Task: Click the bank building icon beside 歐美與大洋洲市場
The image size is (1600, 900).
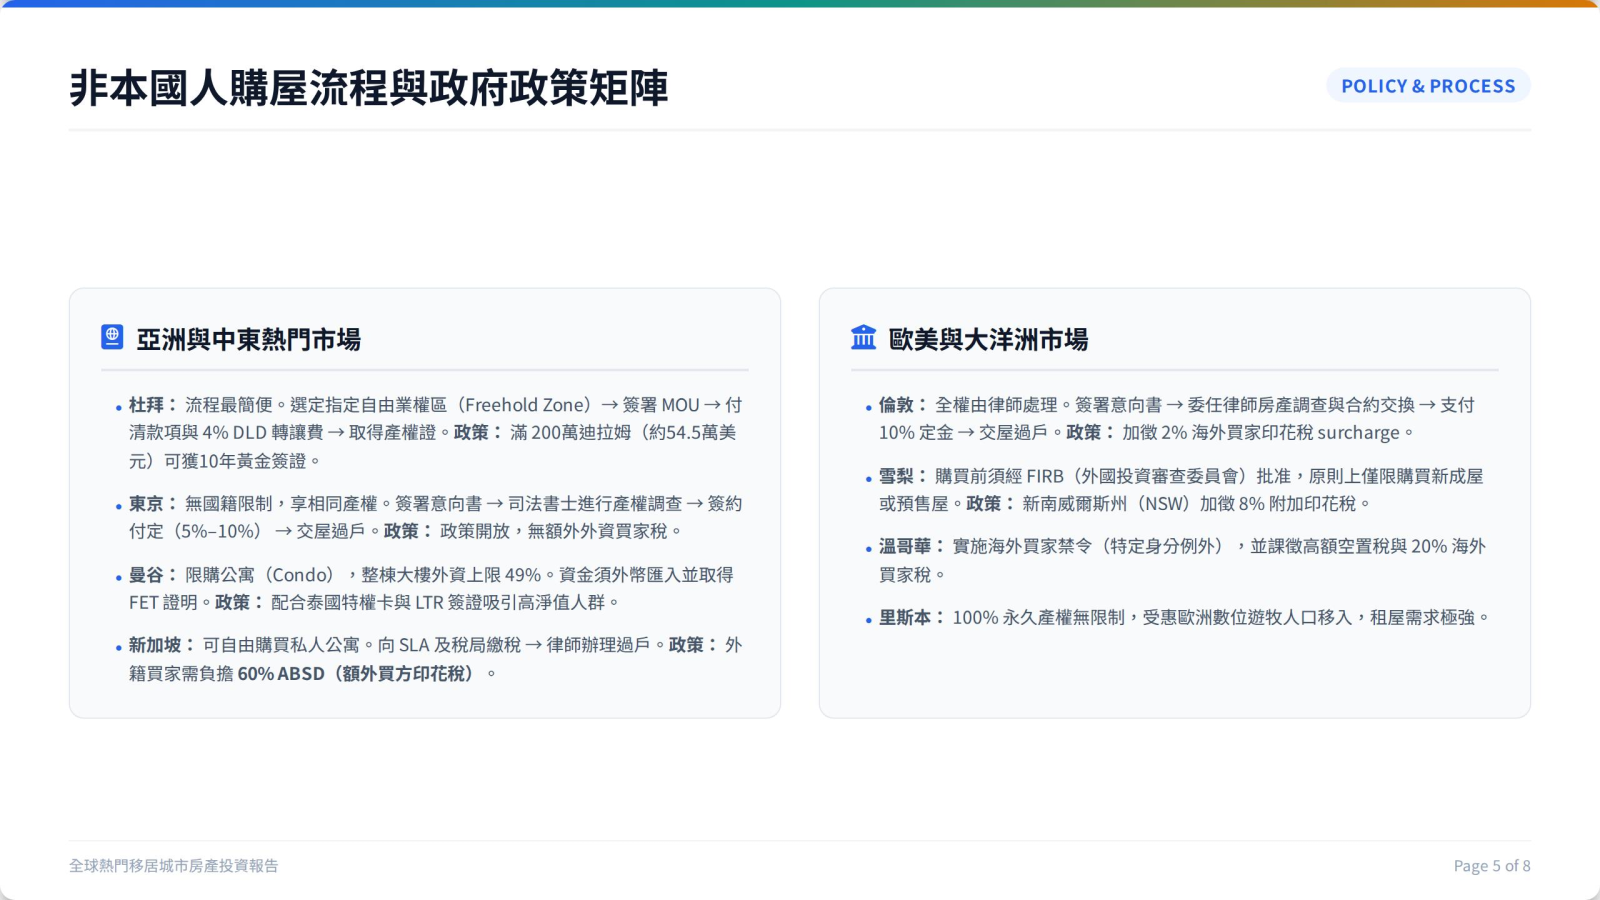Action: coord(863,337)
